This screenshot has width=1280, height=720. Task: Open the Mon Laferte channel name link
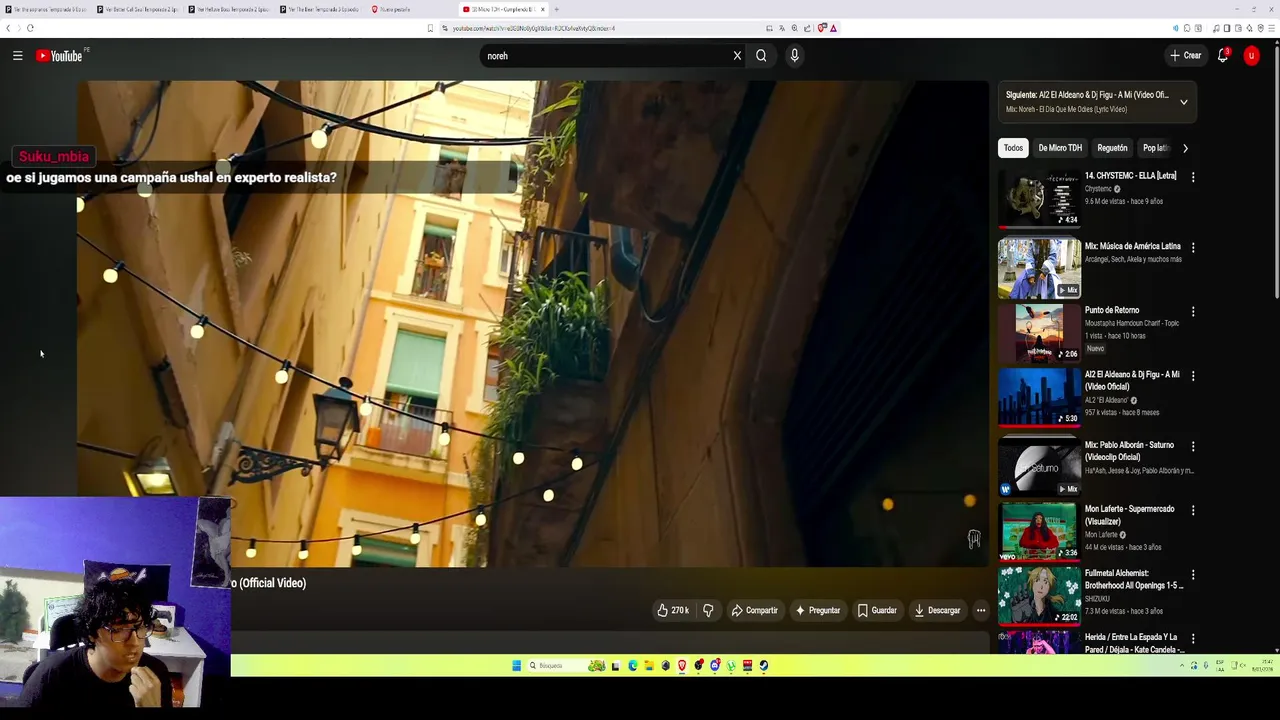[x=1101, y=535]
